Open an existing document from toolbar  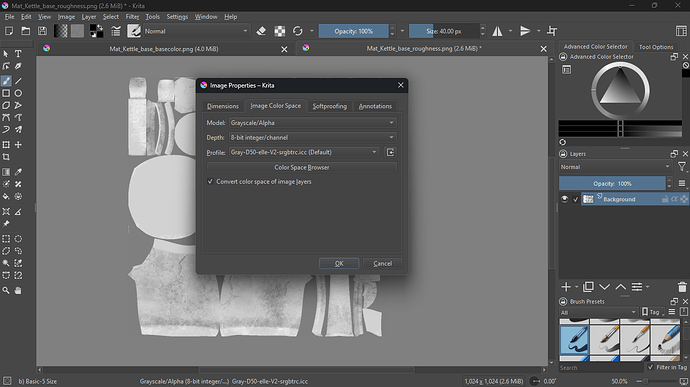(26, 31)
